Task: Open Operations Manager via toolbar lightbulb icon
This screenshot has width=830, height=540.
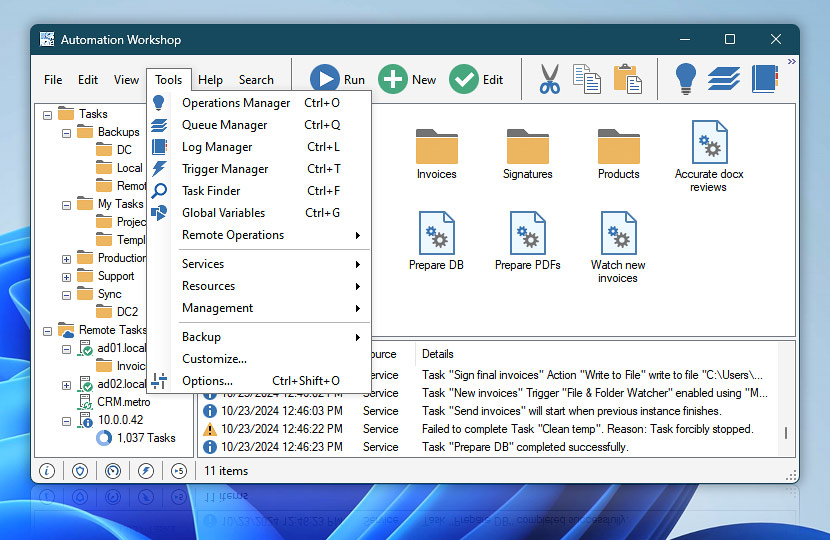Action: pos(685,79)
